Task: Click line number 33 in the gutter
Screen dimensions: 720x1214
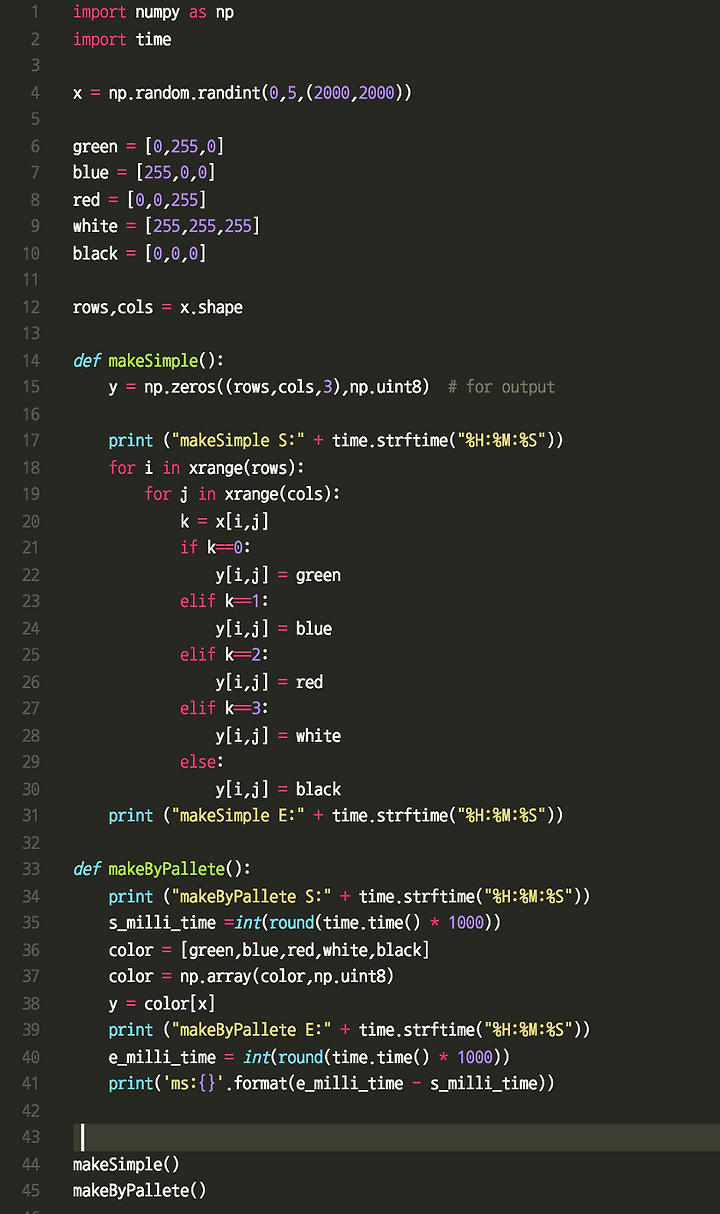Action: coord(31,869)
